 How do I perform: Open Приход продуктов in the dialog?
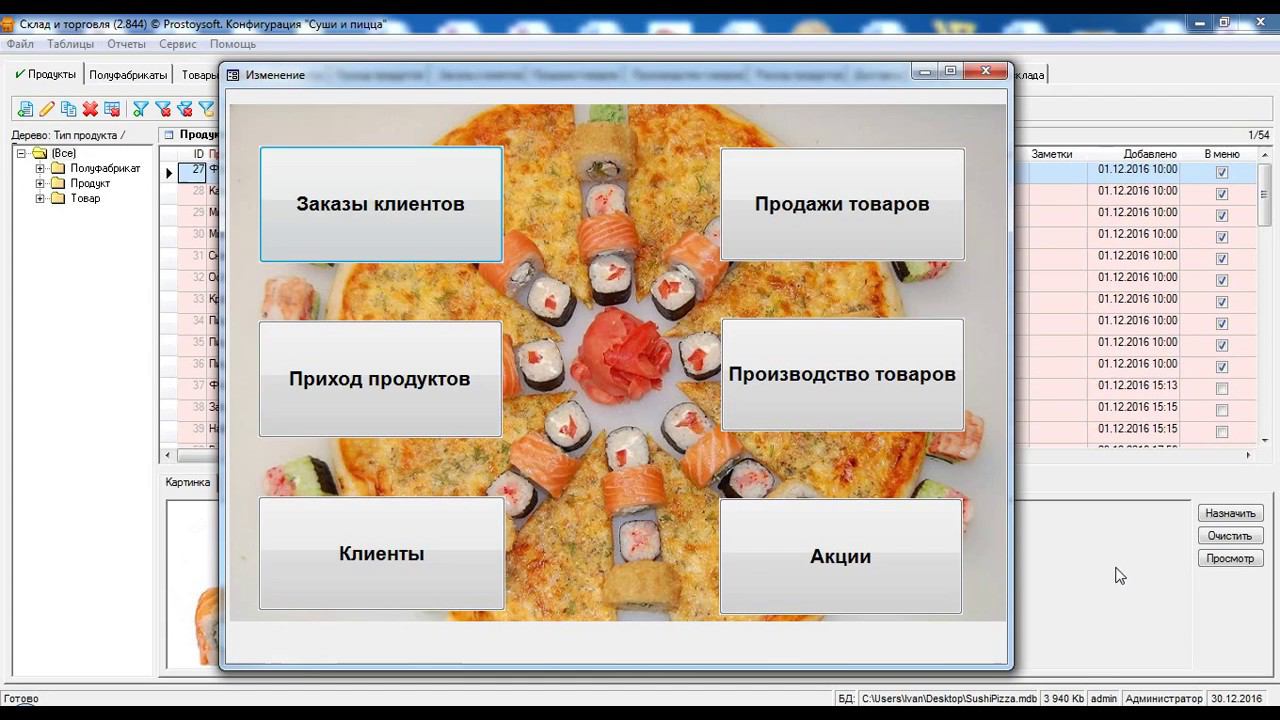380,379
